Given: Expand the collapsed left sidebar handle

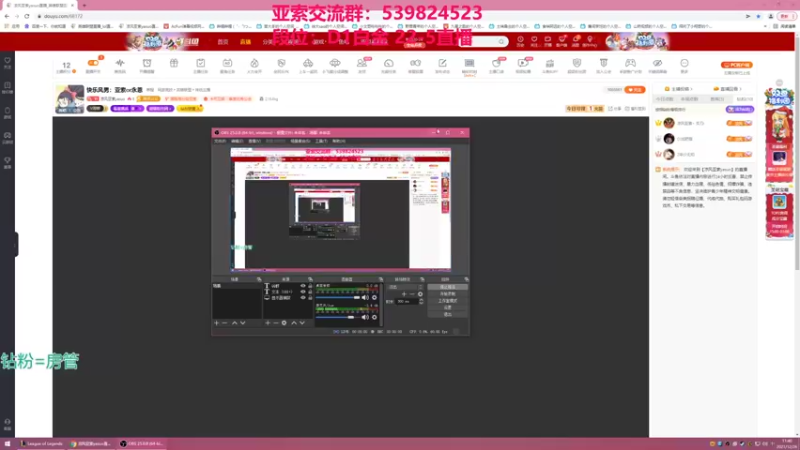Looking at the screenshot, I should [x=15, y=244].
